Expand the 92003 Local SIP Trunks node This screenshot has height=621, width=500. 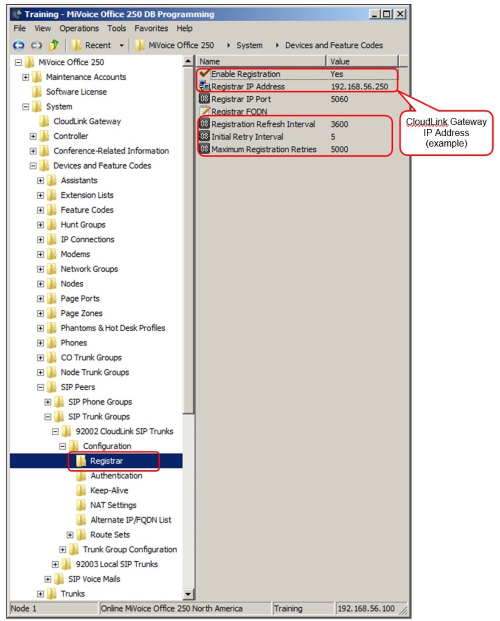coord(55,564)
